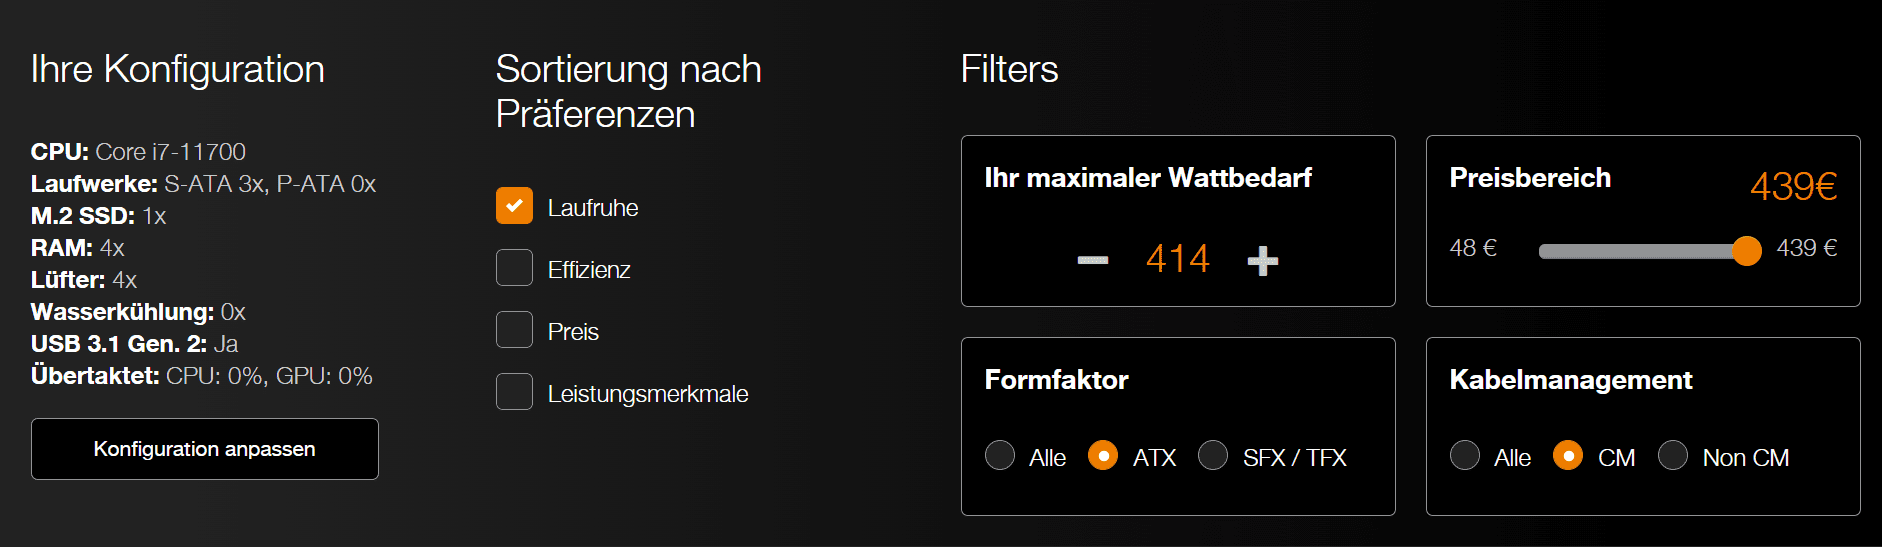Select the CM cable management radio
Viewport: 1882px width, 547px height.
(x=1568, y=456)
